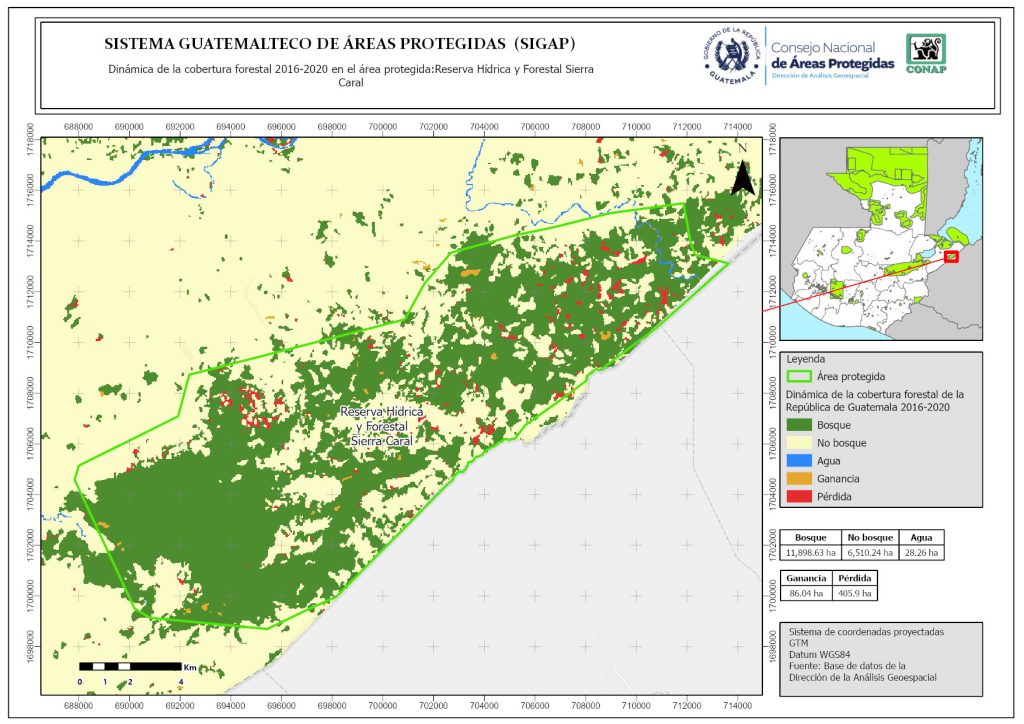Viewport: 1024px width, 724px height.
Task: Click the 28.26 ha Agua table value
Action: pyautogui.click(x=921, y=552)
